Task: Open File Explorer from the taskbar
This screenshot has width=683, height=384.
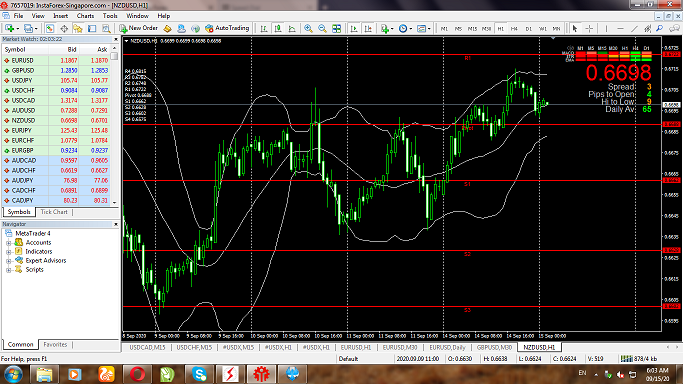Action: click(x=44, y=374)
